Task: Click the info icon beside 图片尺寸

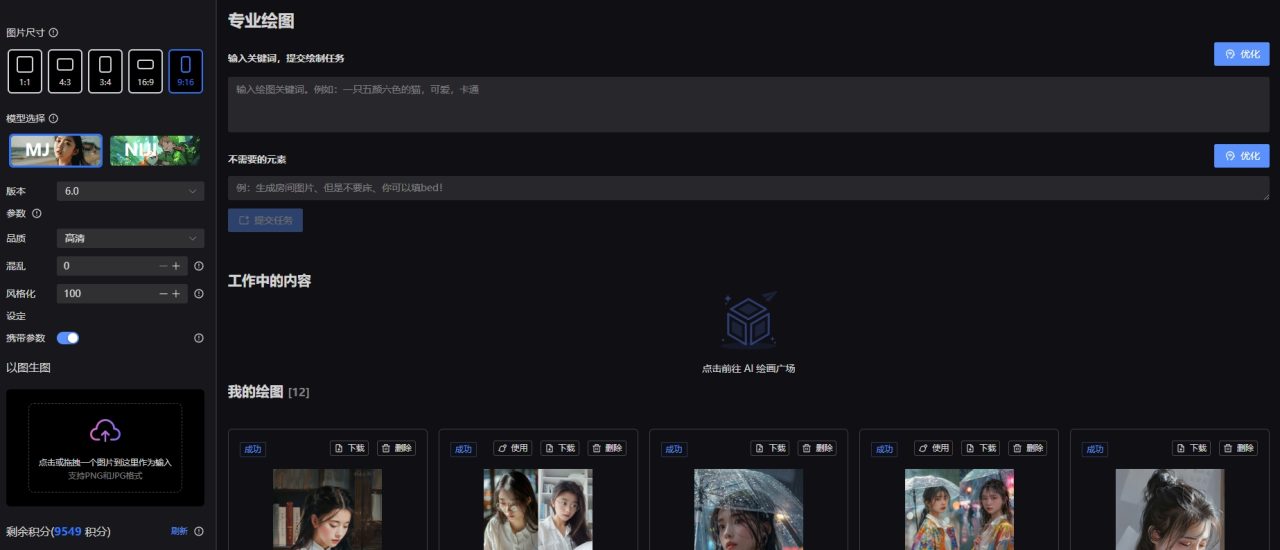Action: [x=53, y=33]
